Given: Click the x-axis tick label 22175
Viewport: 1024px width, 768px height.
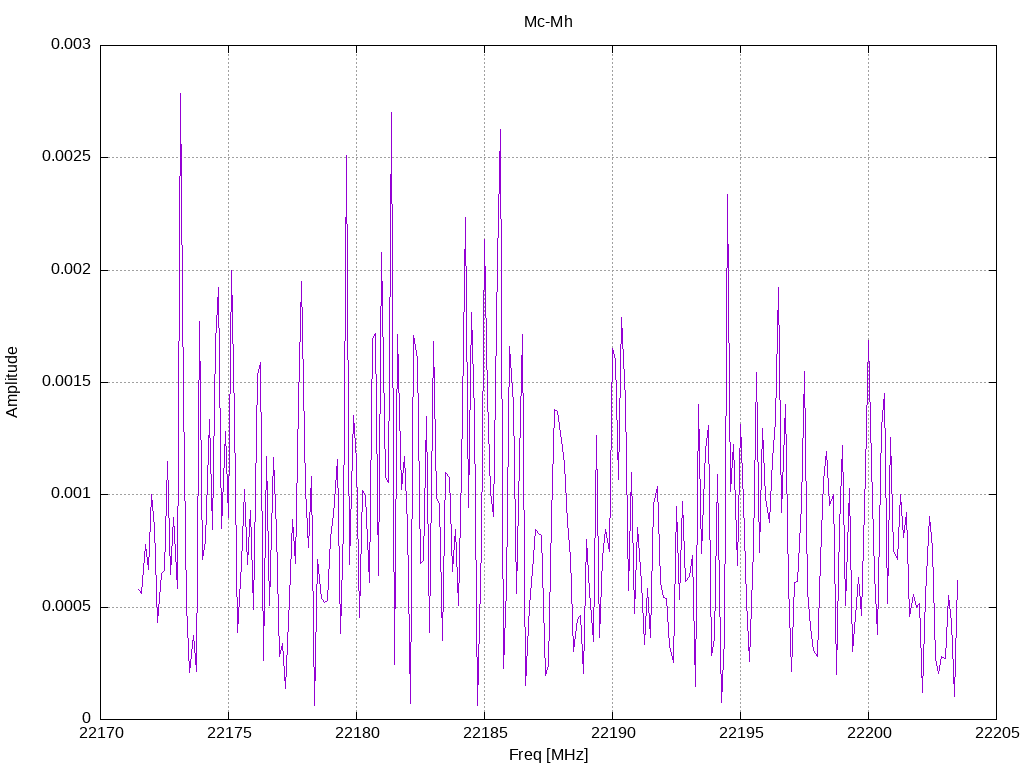Looking at the screenshot, I should point(229,733).
